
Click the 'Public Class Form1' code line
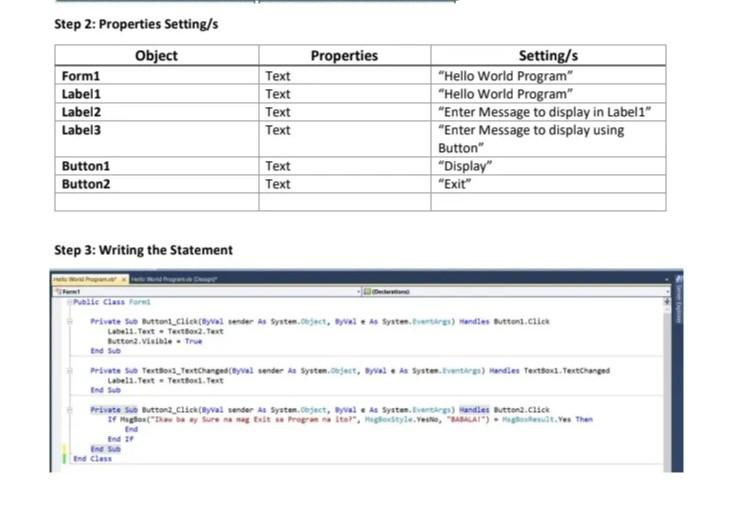112,302
